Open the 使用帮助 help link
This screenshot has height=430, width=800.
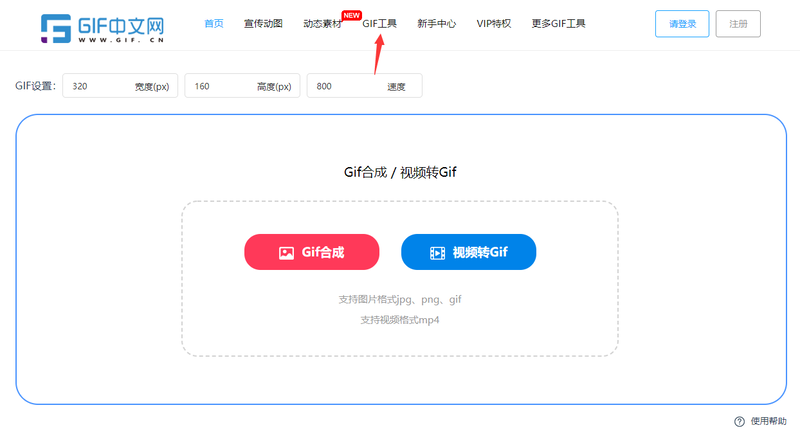tap(768, 421)
